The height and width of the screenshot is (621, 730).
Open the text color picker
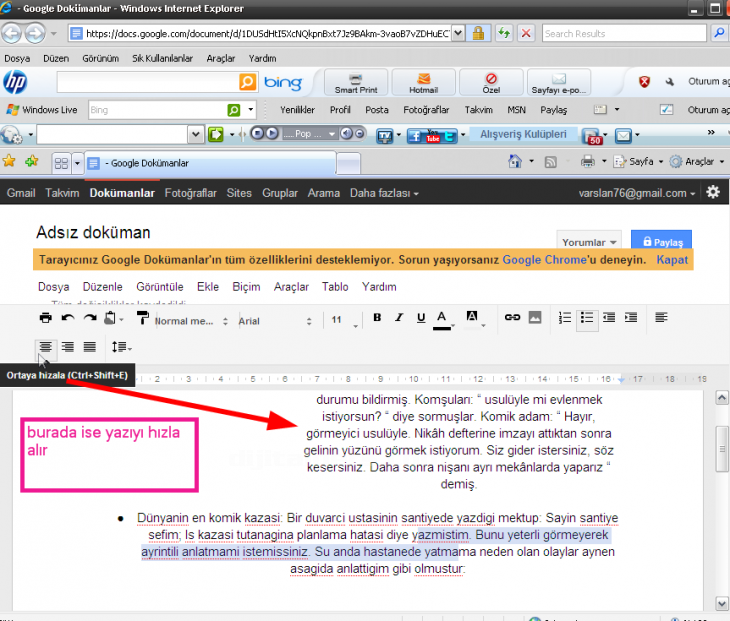(443, 318)
